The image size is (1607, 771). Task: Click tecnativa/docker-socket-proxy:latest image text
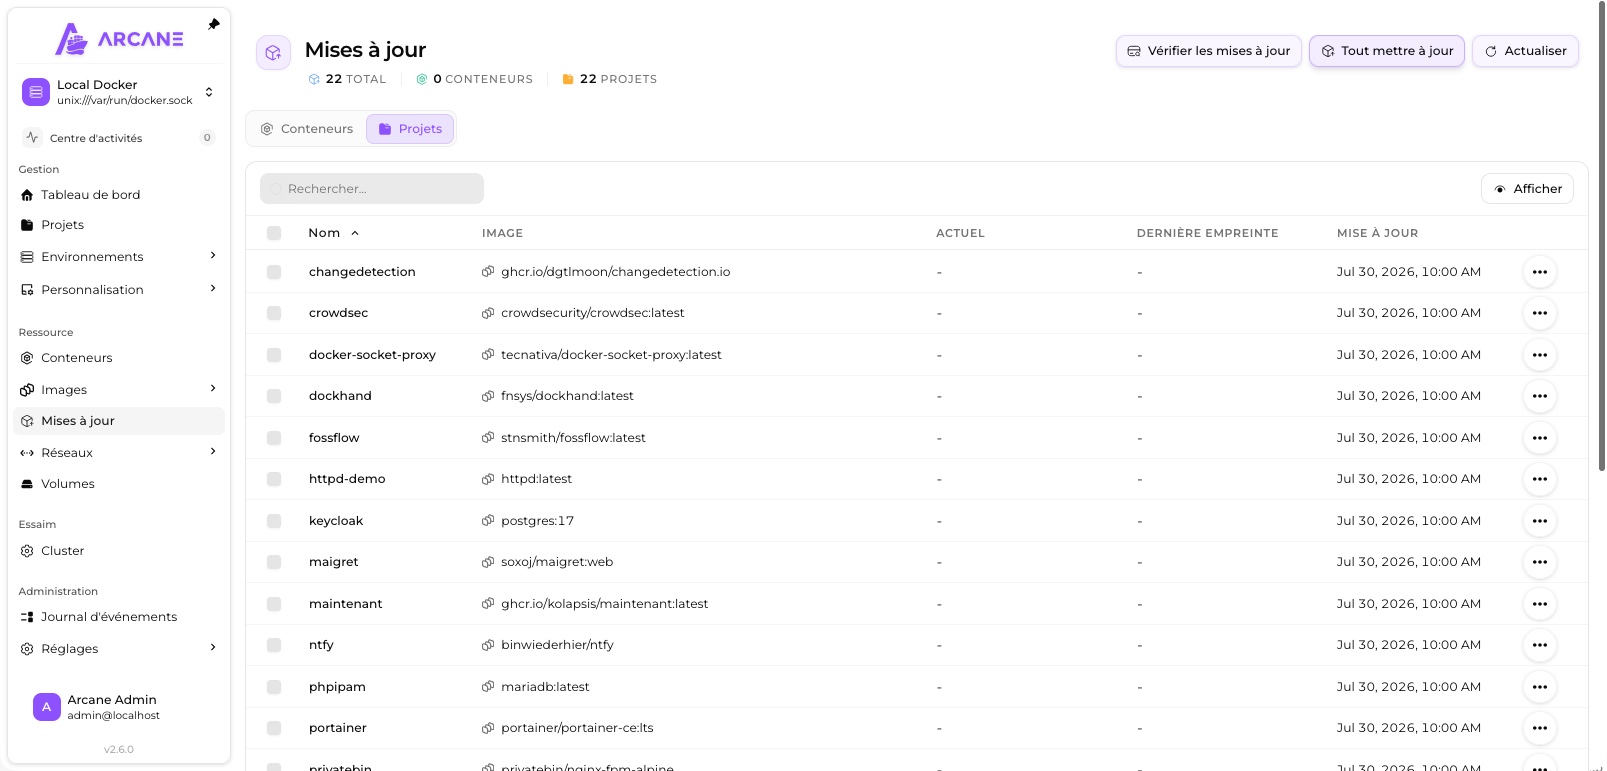click(611, 355)
